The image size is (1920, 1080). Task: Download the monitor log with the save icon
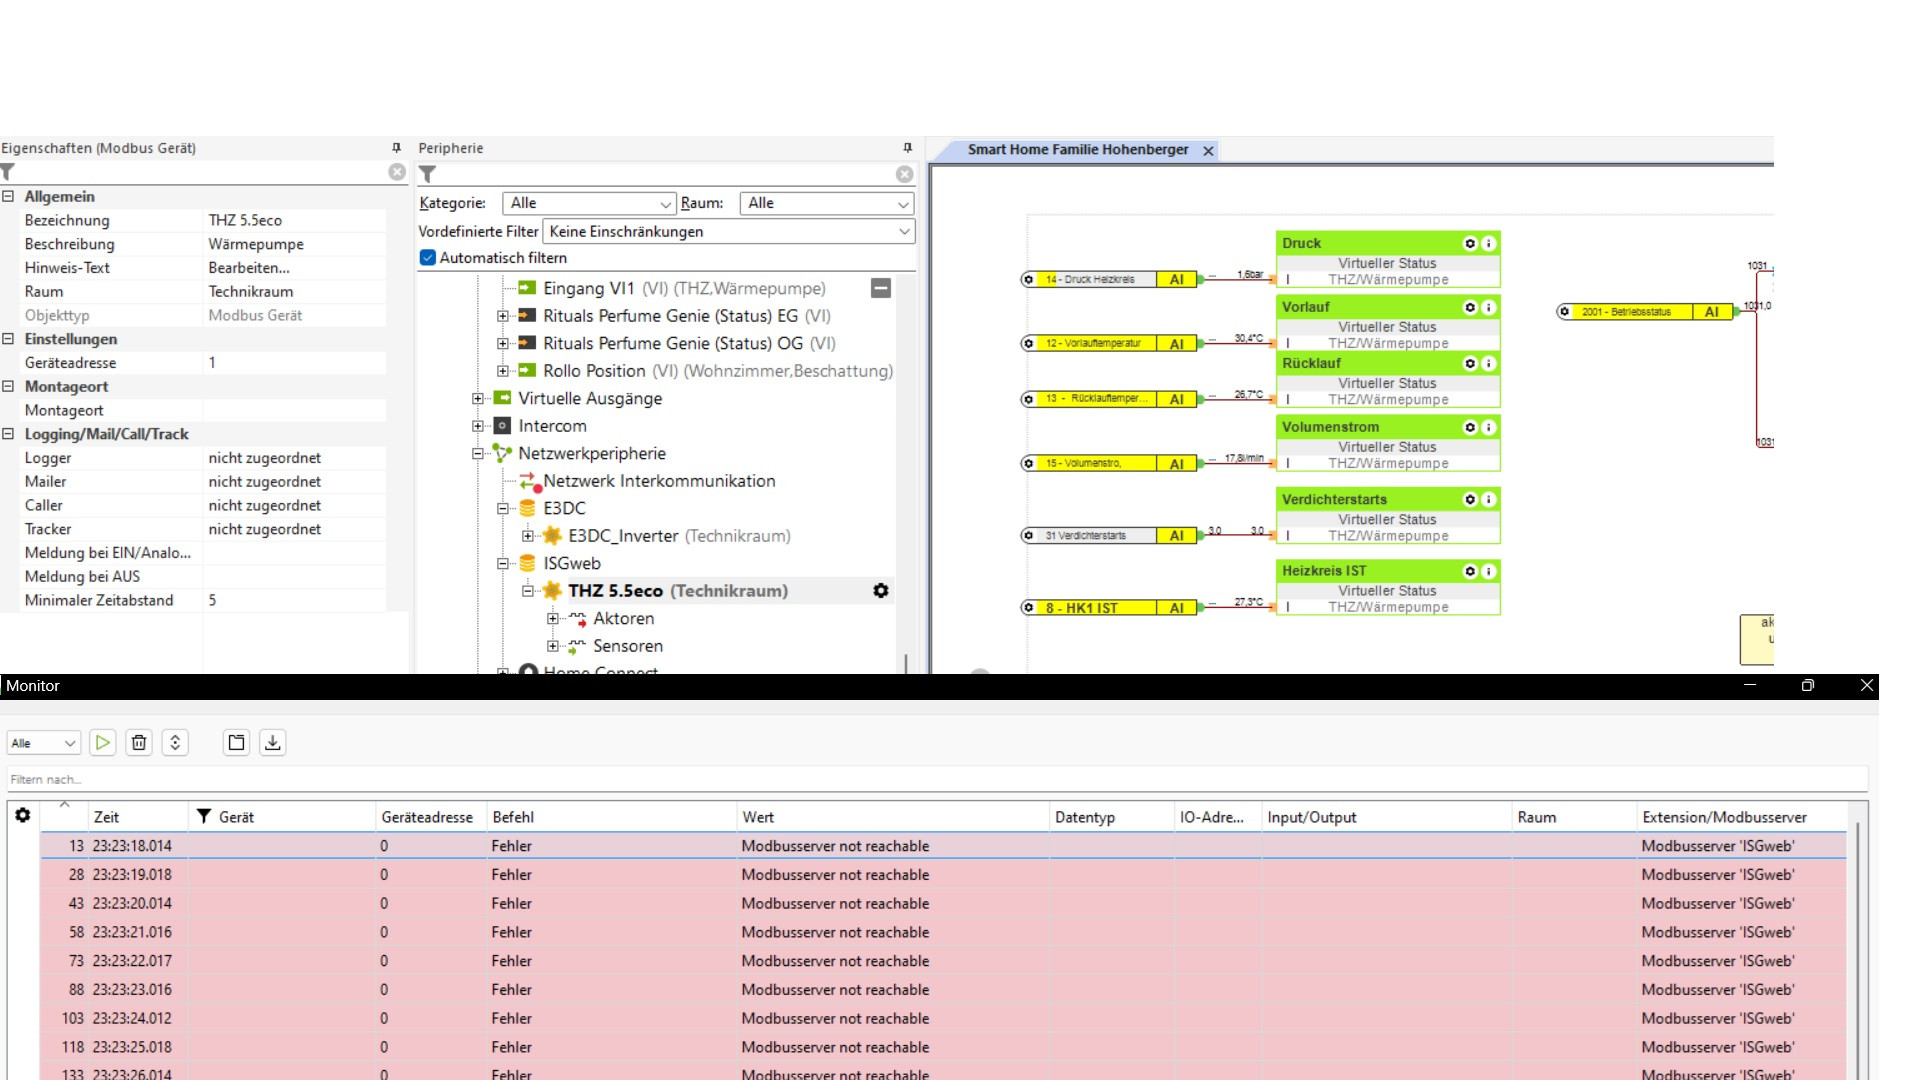click(x=272, y=742)
